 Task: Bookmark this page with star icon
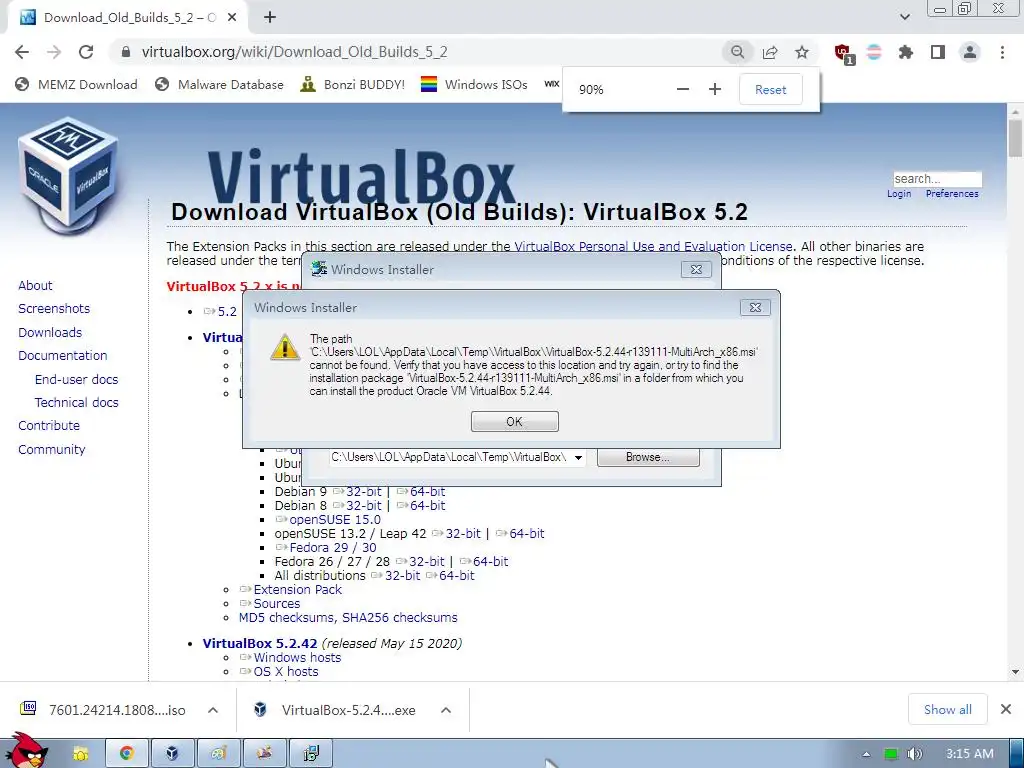802,52
